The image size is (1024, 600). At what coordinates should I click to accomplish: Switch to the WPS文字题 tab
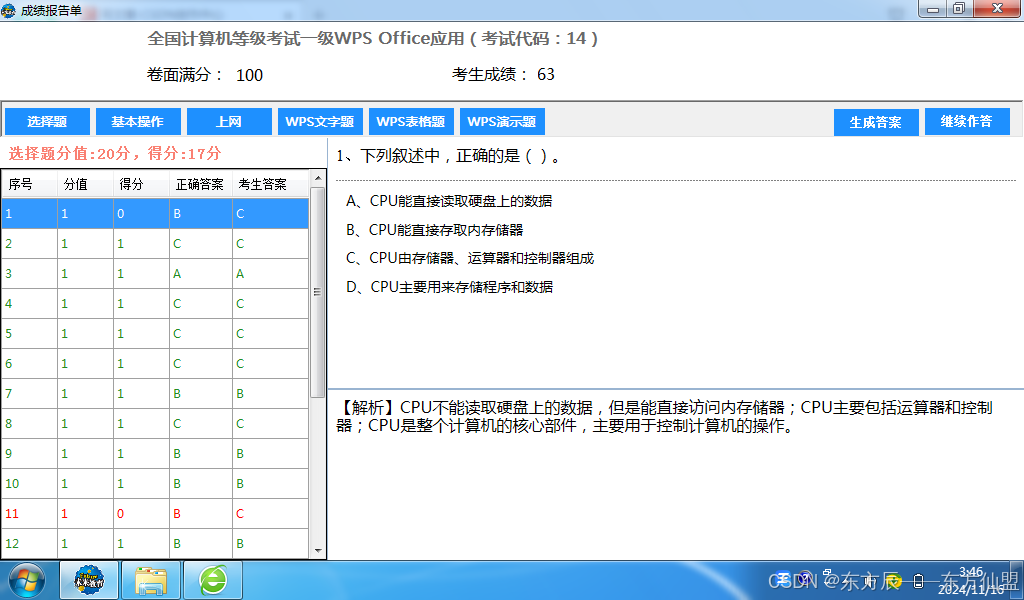320,121
